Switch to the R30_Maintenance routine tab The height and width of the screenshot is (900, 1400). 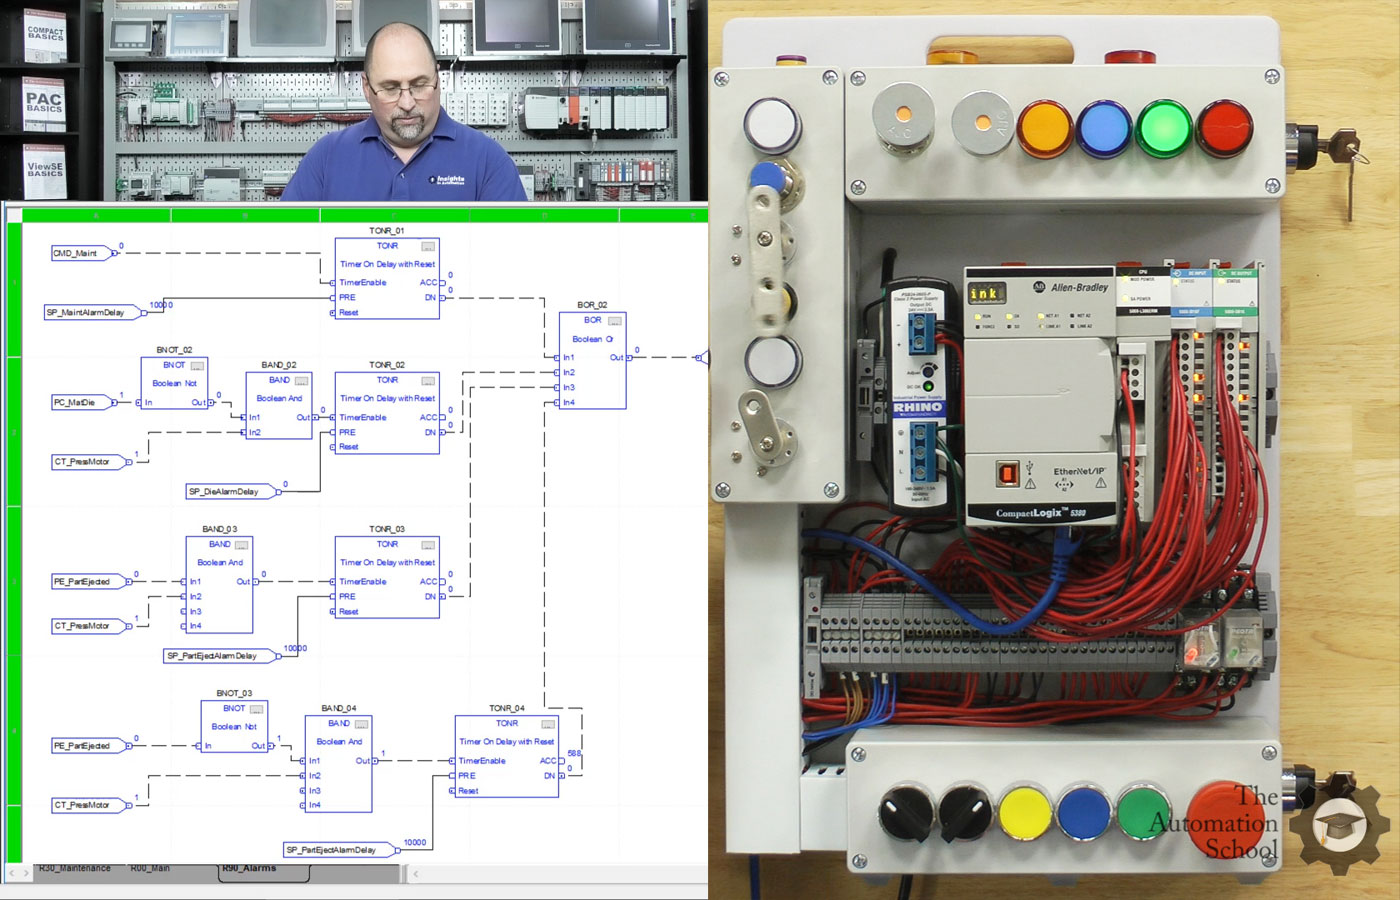pyautogui.click(x=75, y=869)
